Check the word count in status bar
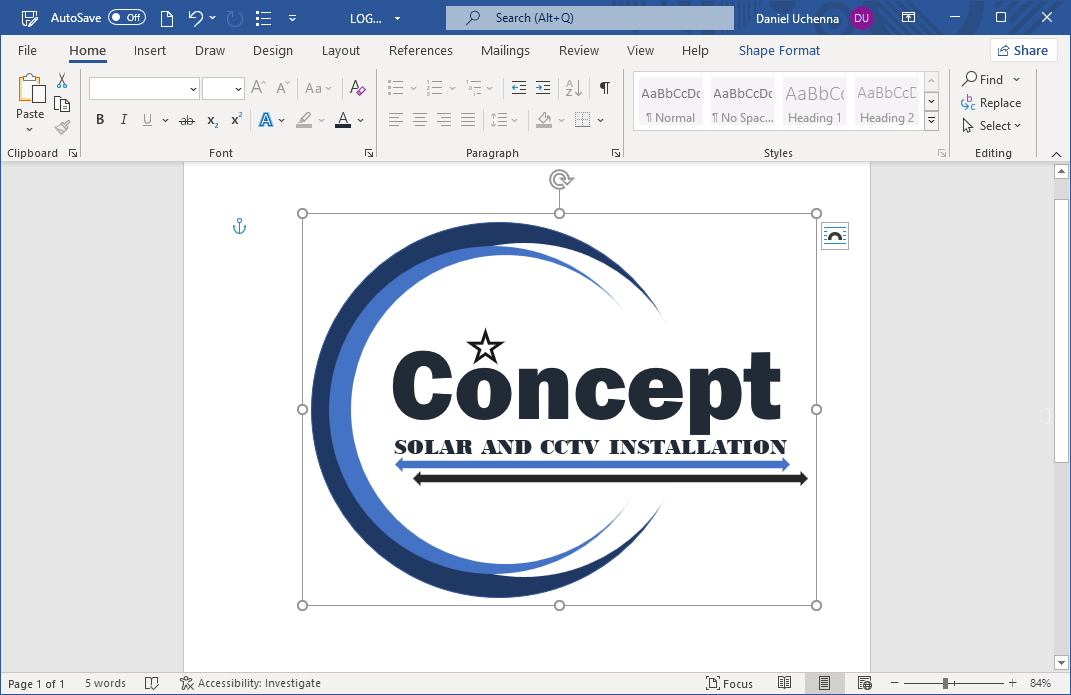Image resolution: width=1071 pixels, height=695 pixels. 105,683
